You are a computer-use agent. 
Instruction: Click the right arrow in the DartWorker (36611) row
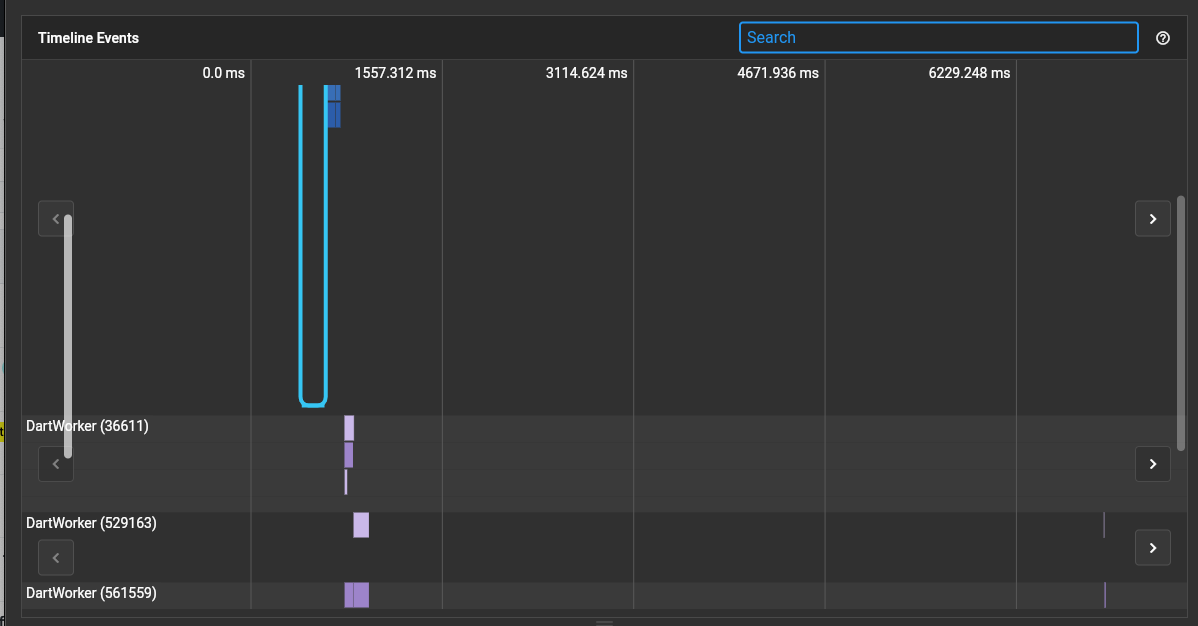(1152, 464)
